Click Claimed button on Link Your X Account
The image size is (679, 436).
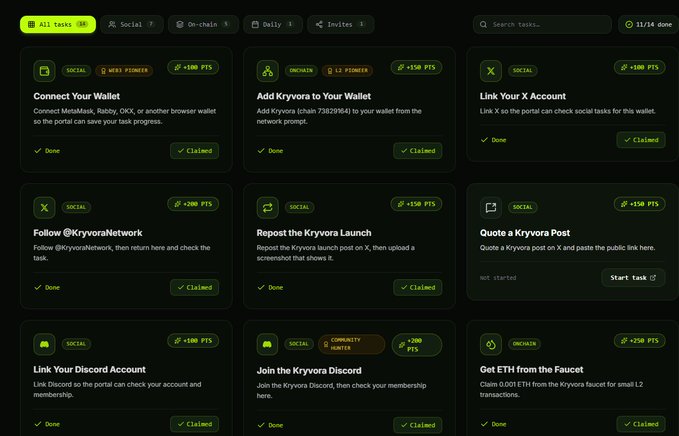point(641,140)
